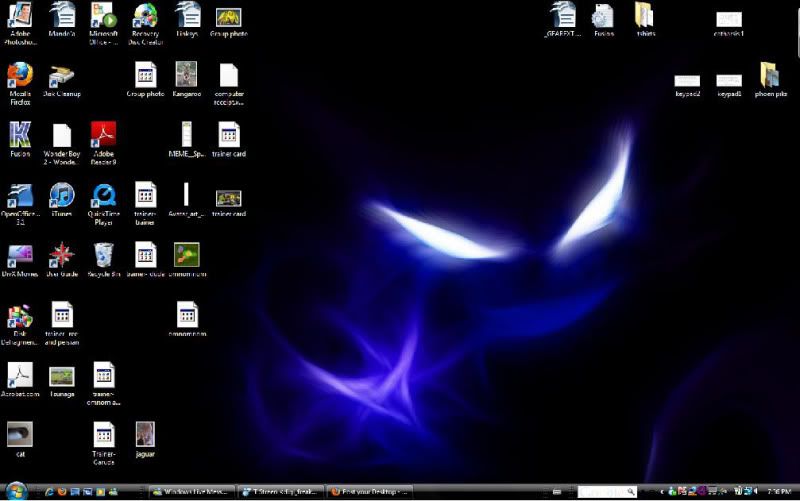This screenshot has height=501, width=800.
Task: Select the cat image icon
Action: coord(20,434)
